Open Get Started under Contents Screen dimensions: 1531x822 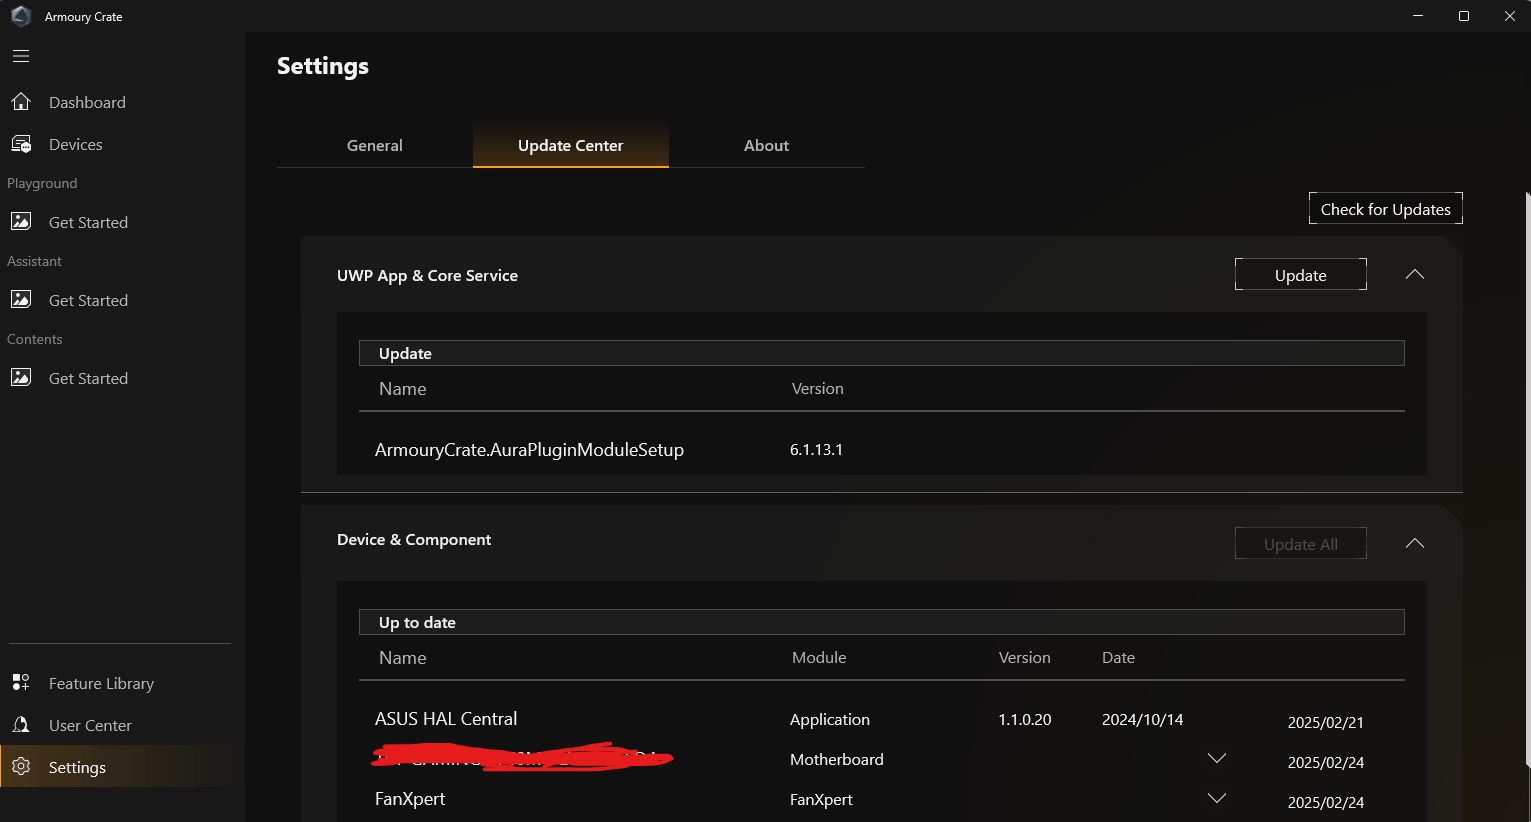88,377
